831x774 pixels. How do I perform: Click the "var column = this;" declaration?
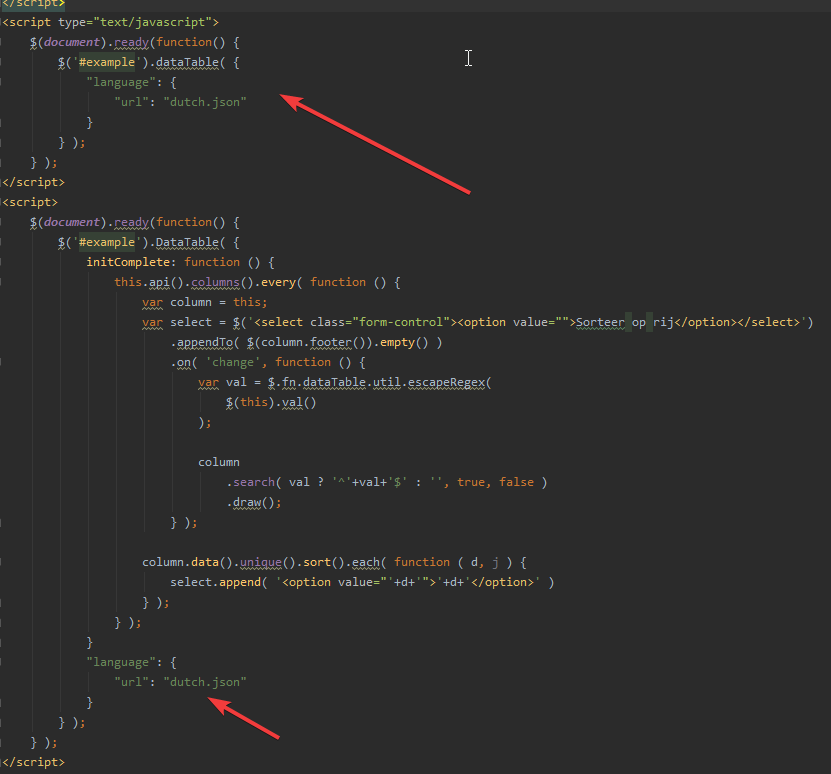(x=205, y=302)
